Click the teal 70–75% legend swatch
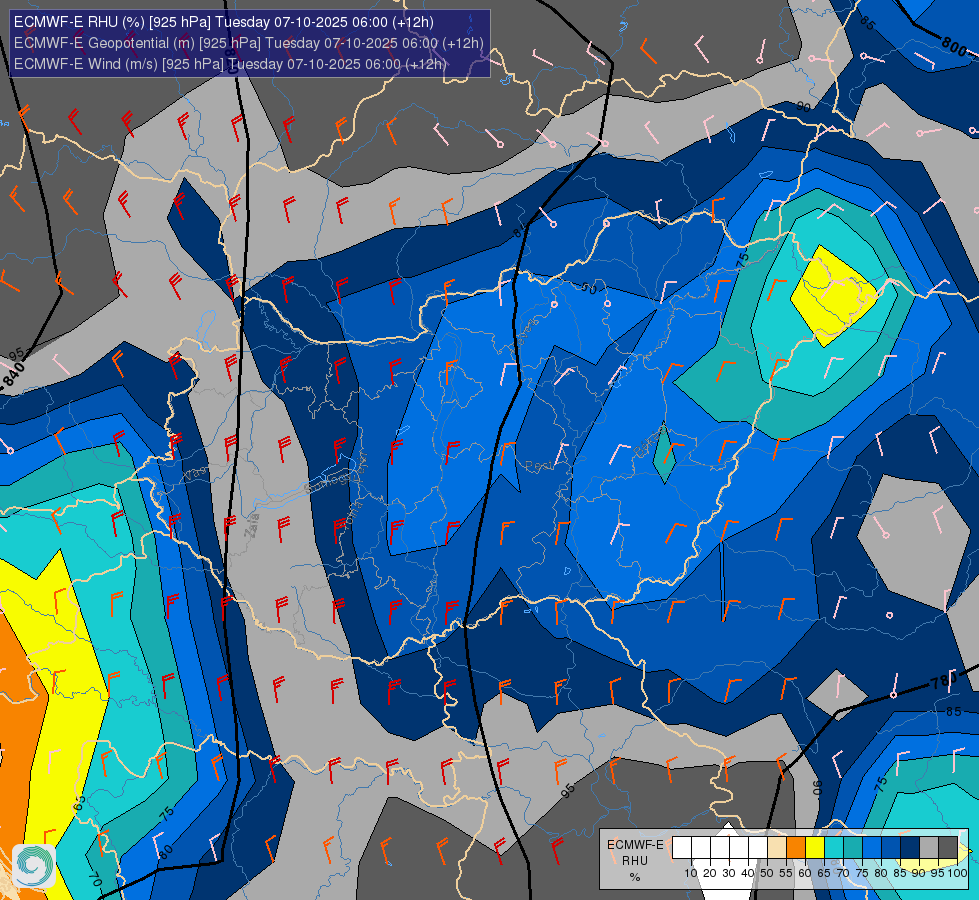 click(x=853, y=848)
